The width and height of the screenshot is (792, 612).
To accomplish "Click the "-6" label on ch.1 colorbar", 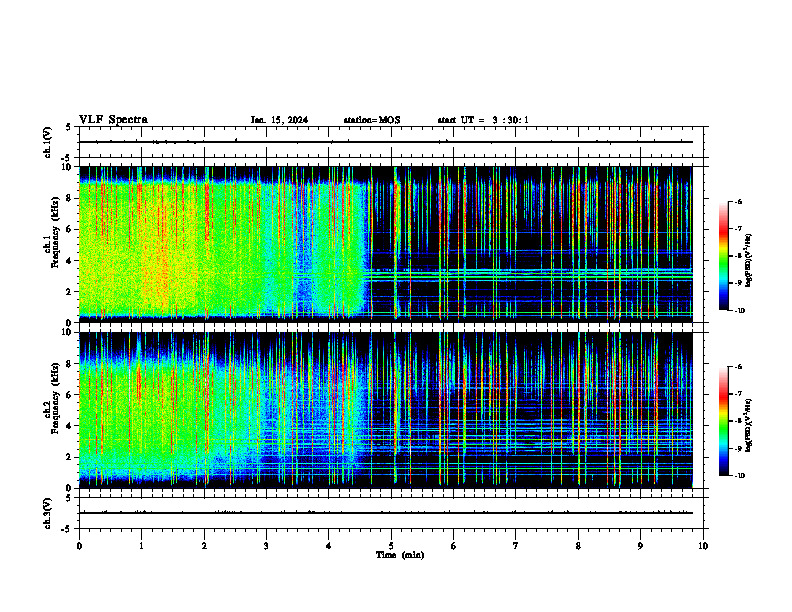I will (x=738, y=202).
